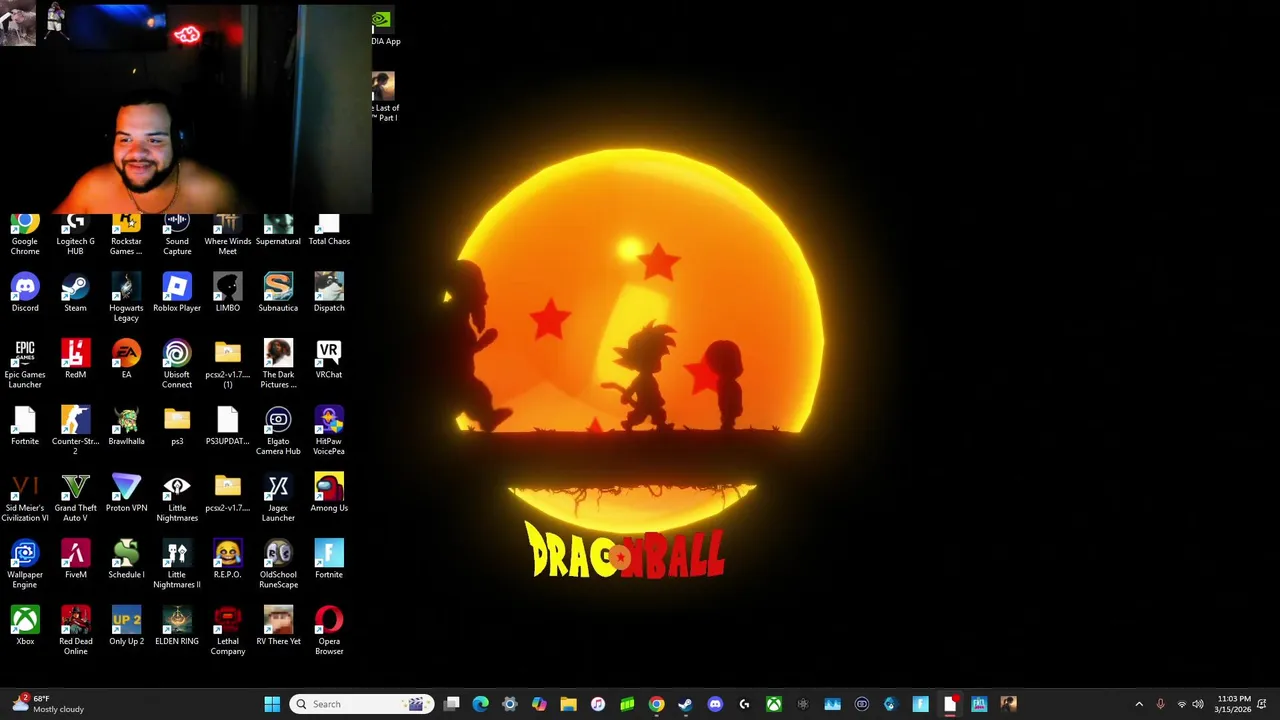Launch the VRChat desktop shortcut

click(329, 359)
